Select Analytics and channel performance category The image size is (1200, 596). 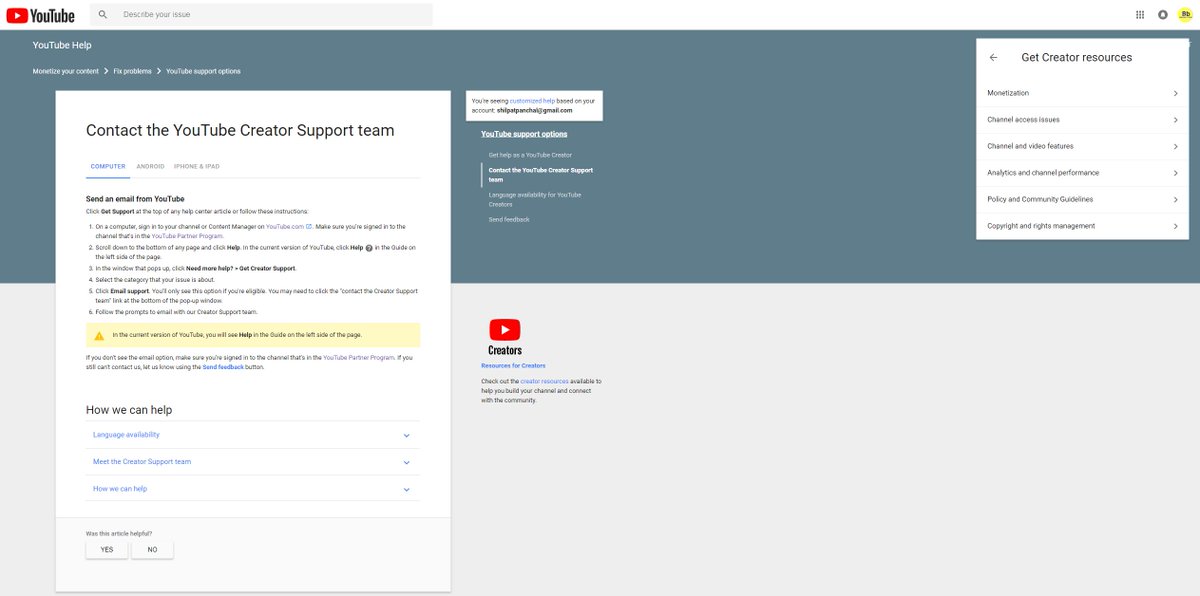pyautogui.click(x=1083, y=173)
